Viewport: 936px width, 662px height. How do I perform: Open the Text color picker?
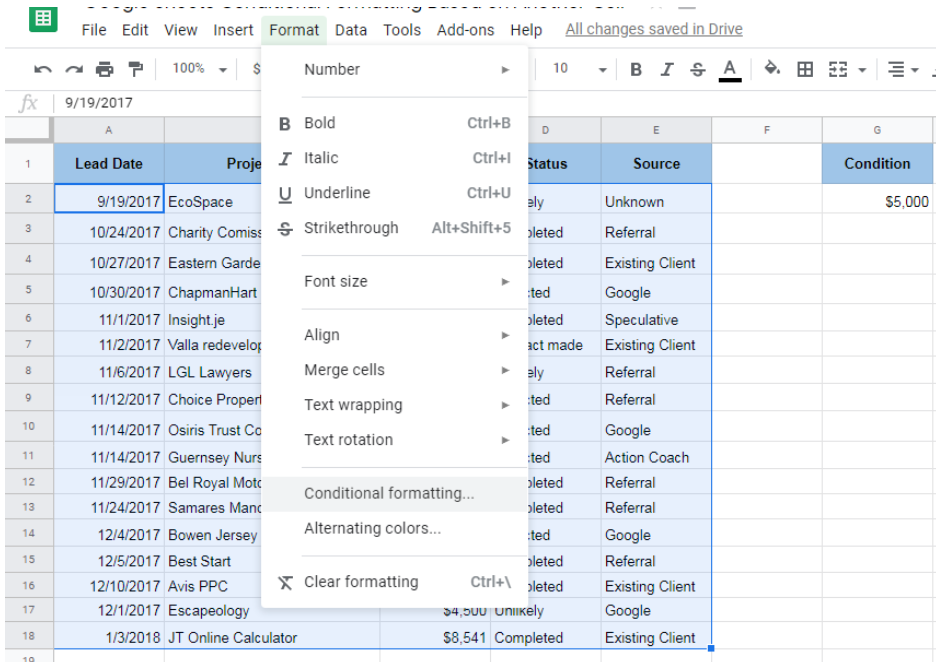point(728,69)
